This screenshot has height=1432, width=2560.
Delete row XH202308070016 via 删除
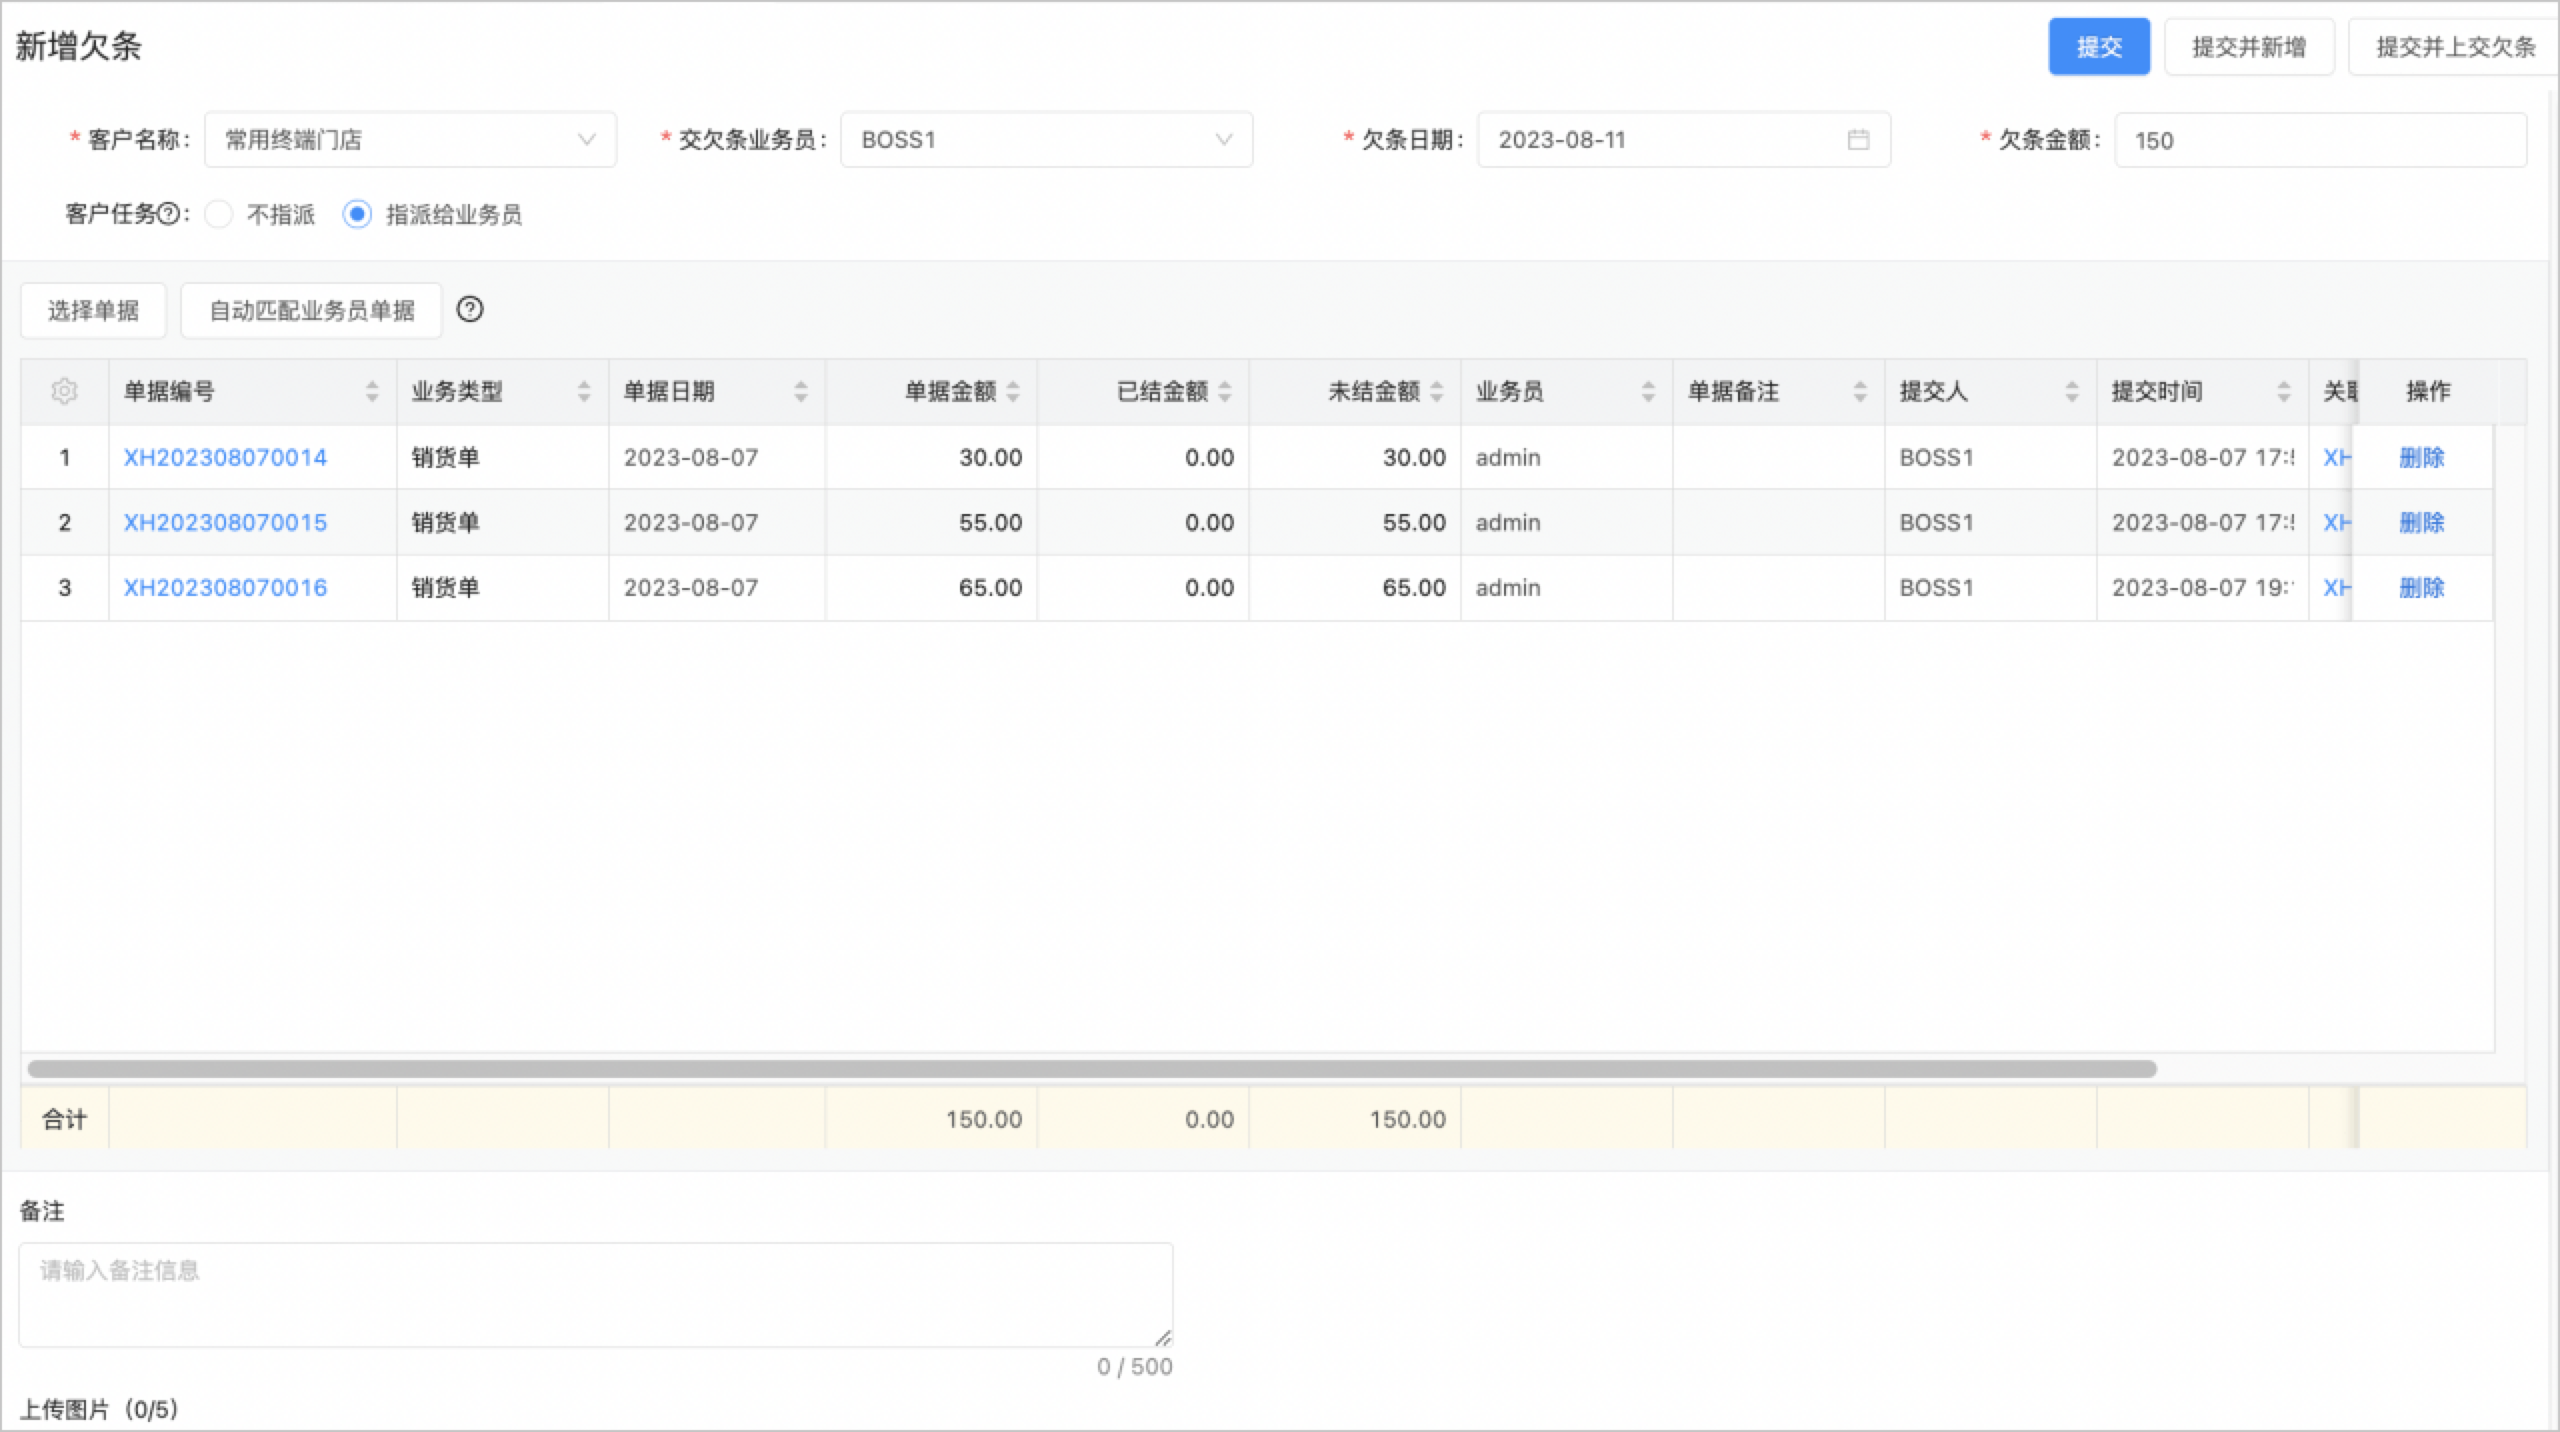pyautogui.click(x=2421, y=588)
